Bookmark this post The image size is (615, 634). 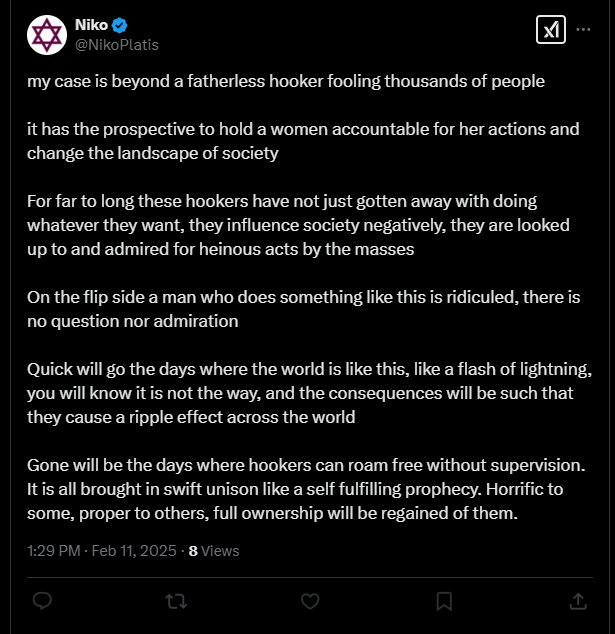(444, 601)
